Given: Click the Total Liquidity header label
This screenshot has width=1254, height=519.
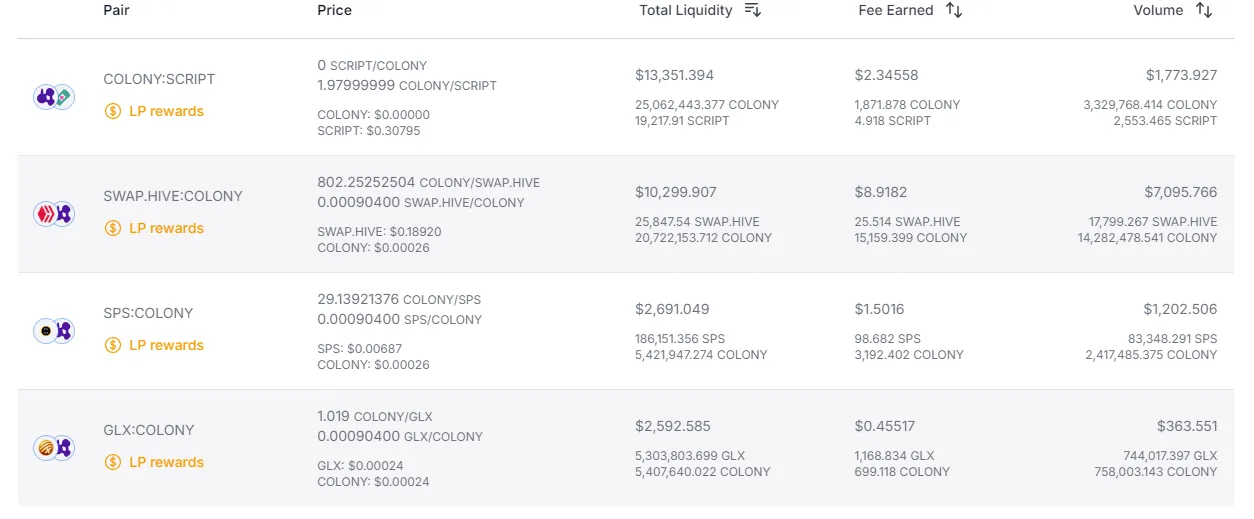Looking at the screenshot, I should [x=686, y=10].
